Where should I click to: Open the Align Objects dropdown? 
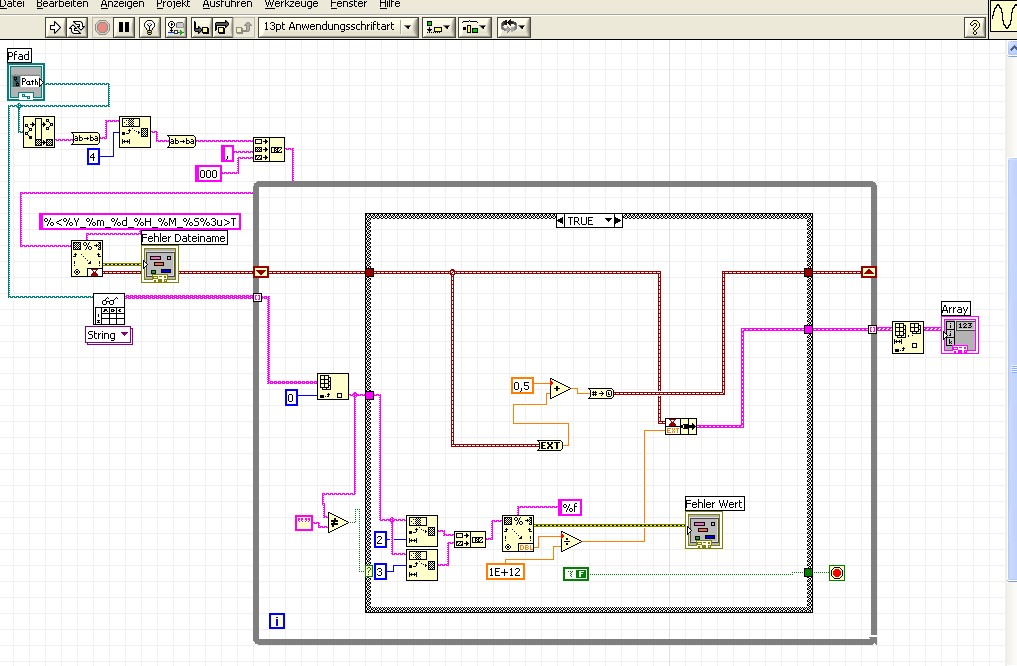pos(438,27)
